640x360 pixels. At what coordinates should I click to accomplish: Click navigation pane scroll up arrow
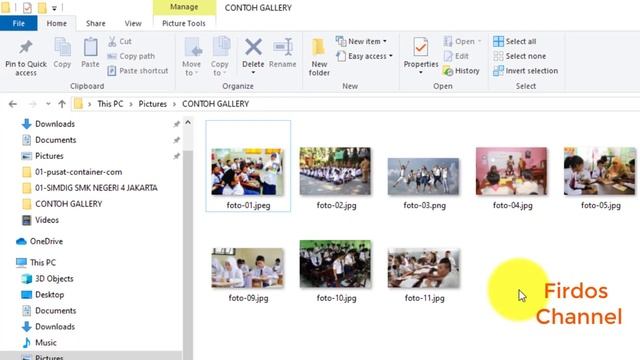[188, 122]
